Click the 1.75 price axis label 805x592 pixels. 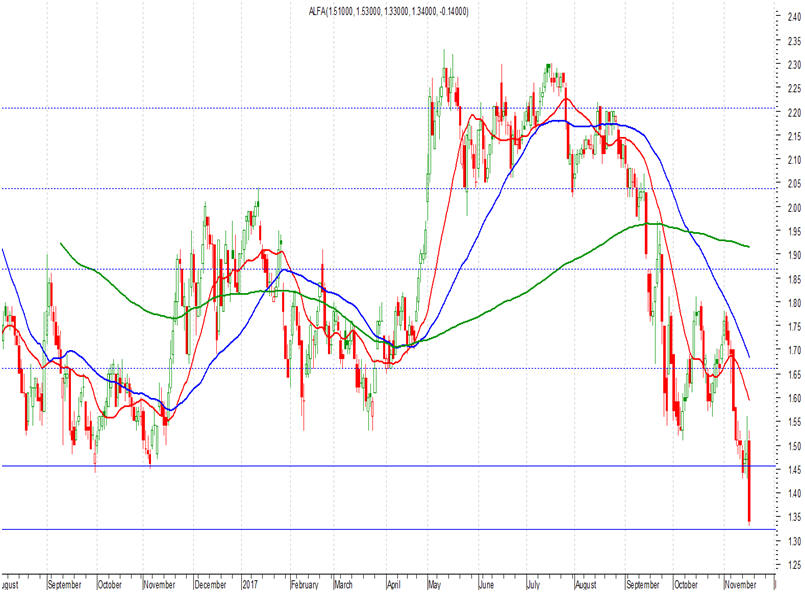pos(794,326)
